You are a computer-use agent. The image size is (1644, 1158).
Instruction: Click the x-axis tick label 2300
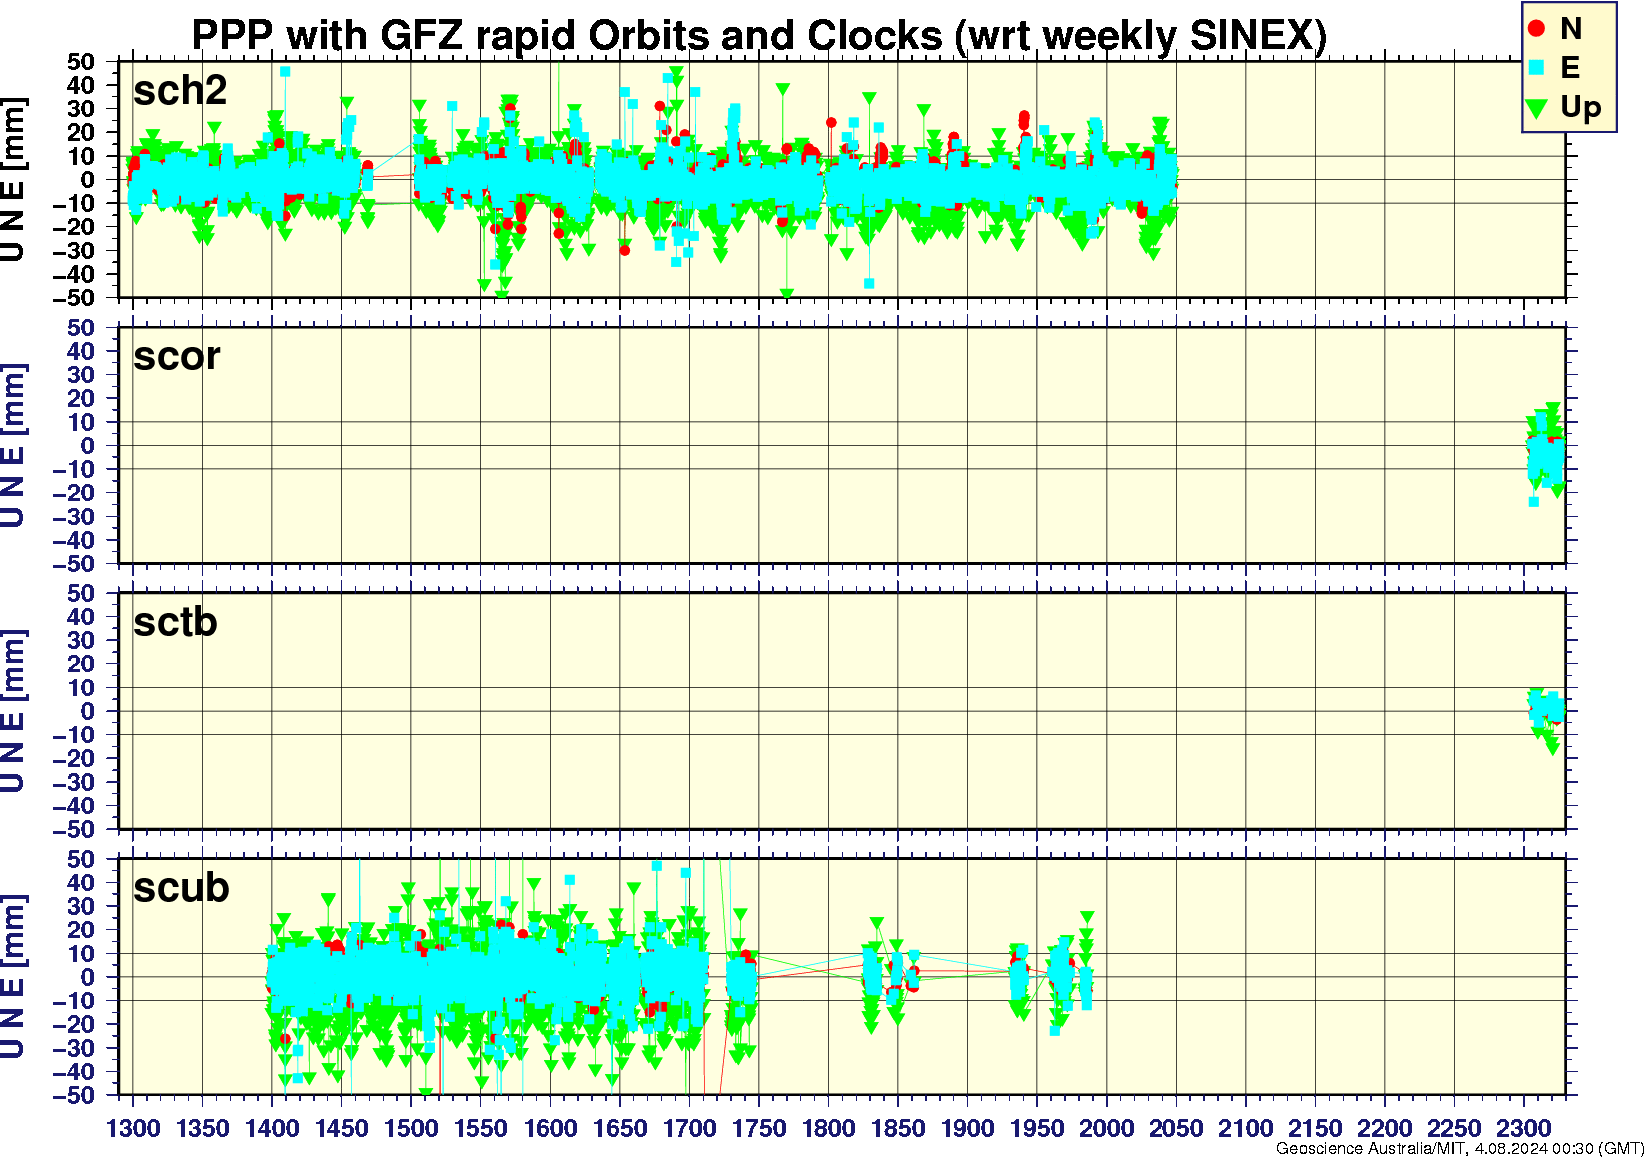pos(1523,1129)
